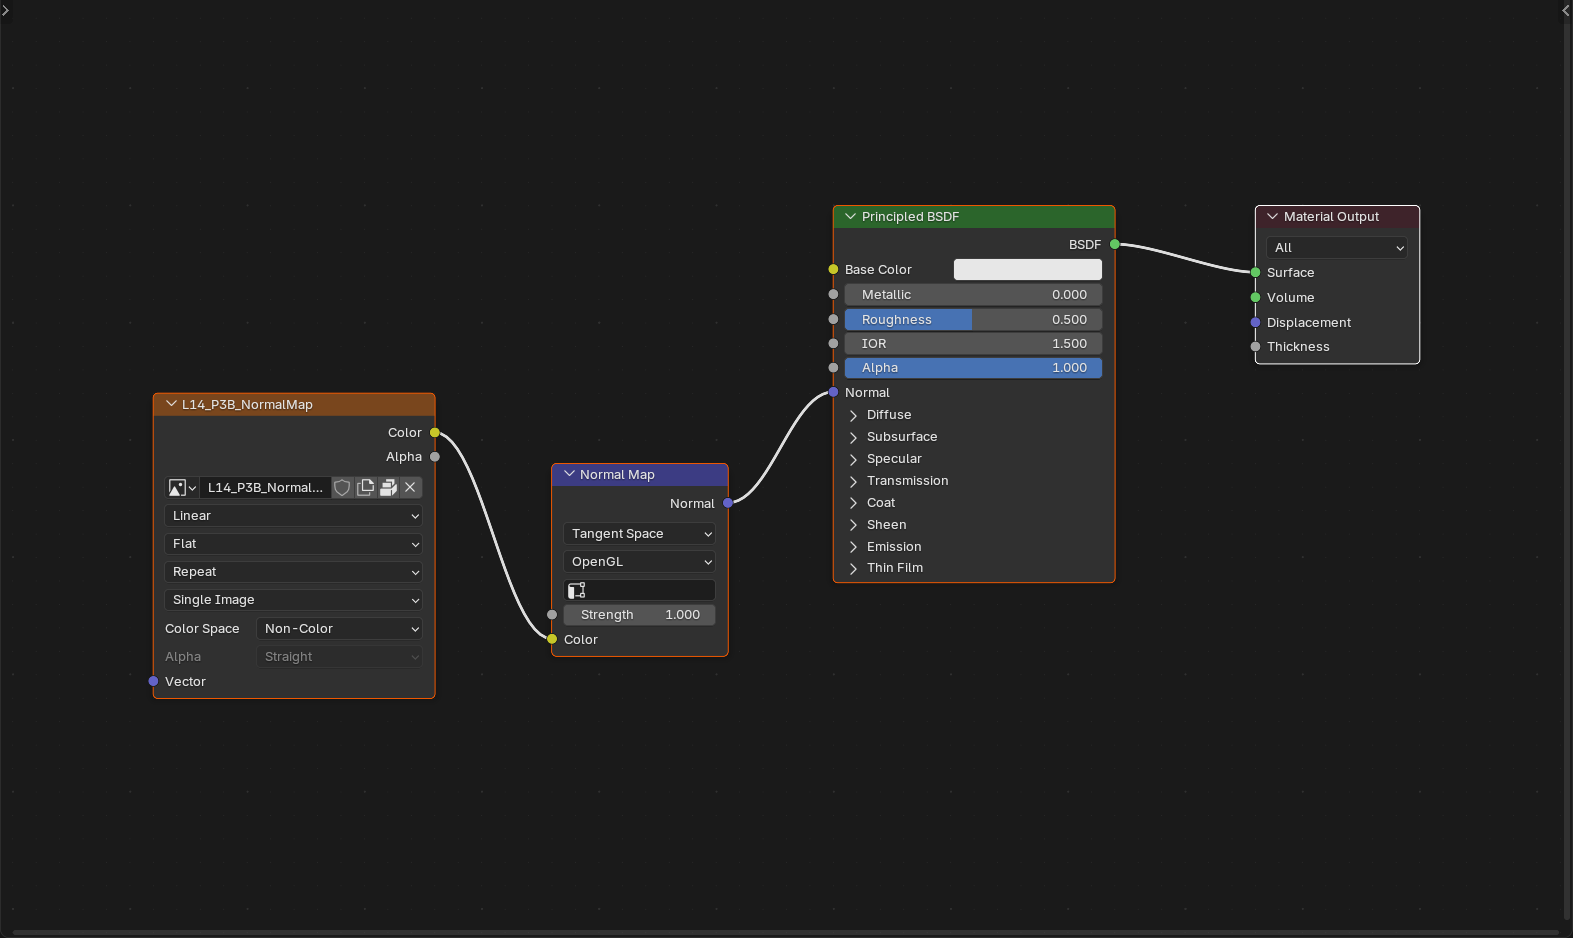1573x938 pixels.
Task: Expand the Sheen panel
Action: (853, 525)
